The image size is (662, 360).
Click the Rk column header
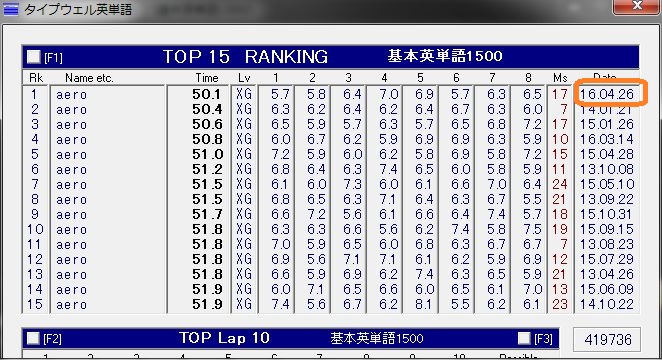click(x=36, y=78)
